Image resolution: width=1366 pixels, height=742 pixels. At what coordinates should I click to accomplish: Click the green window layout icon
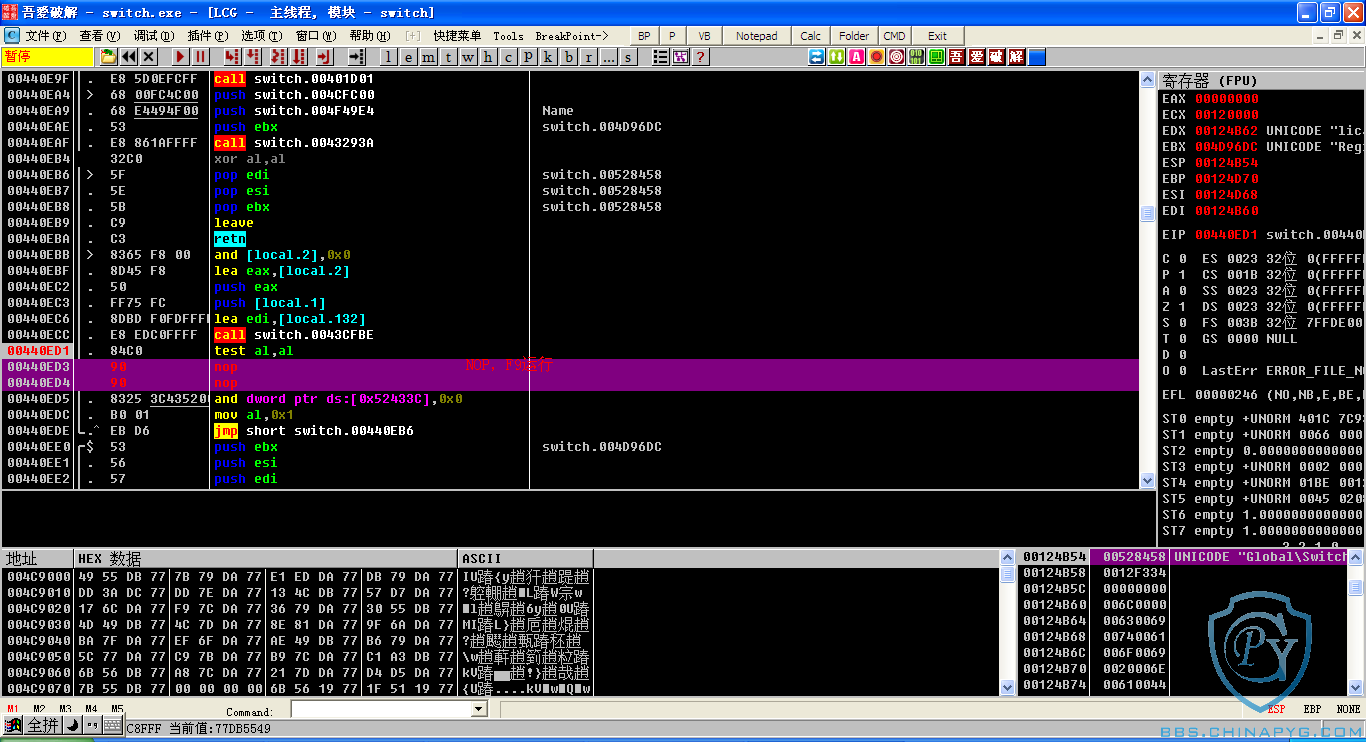coord(937,57)
